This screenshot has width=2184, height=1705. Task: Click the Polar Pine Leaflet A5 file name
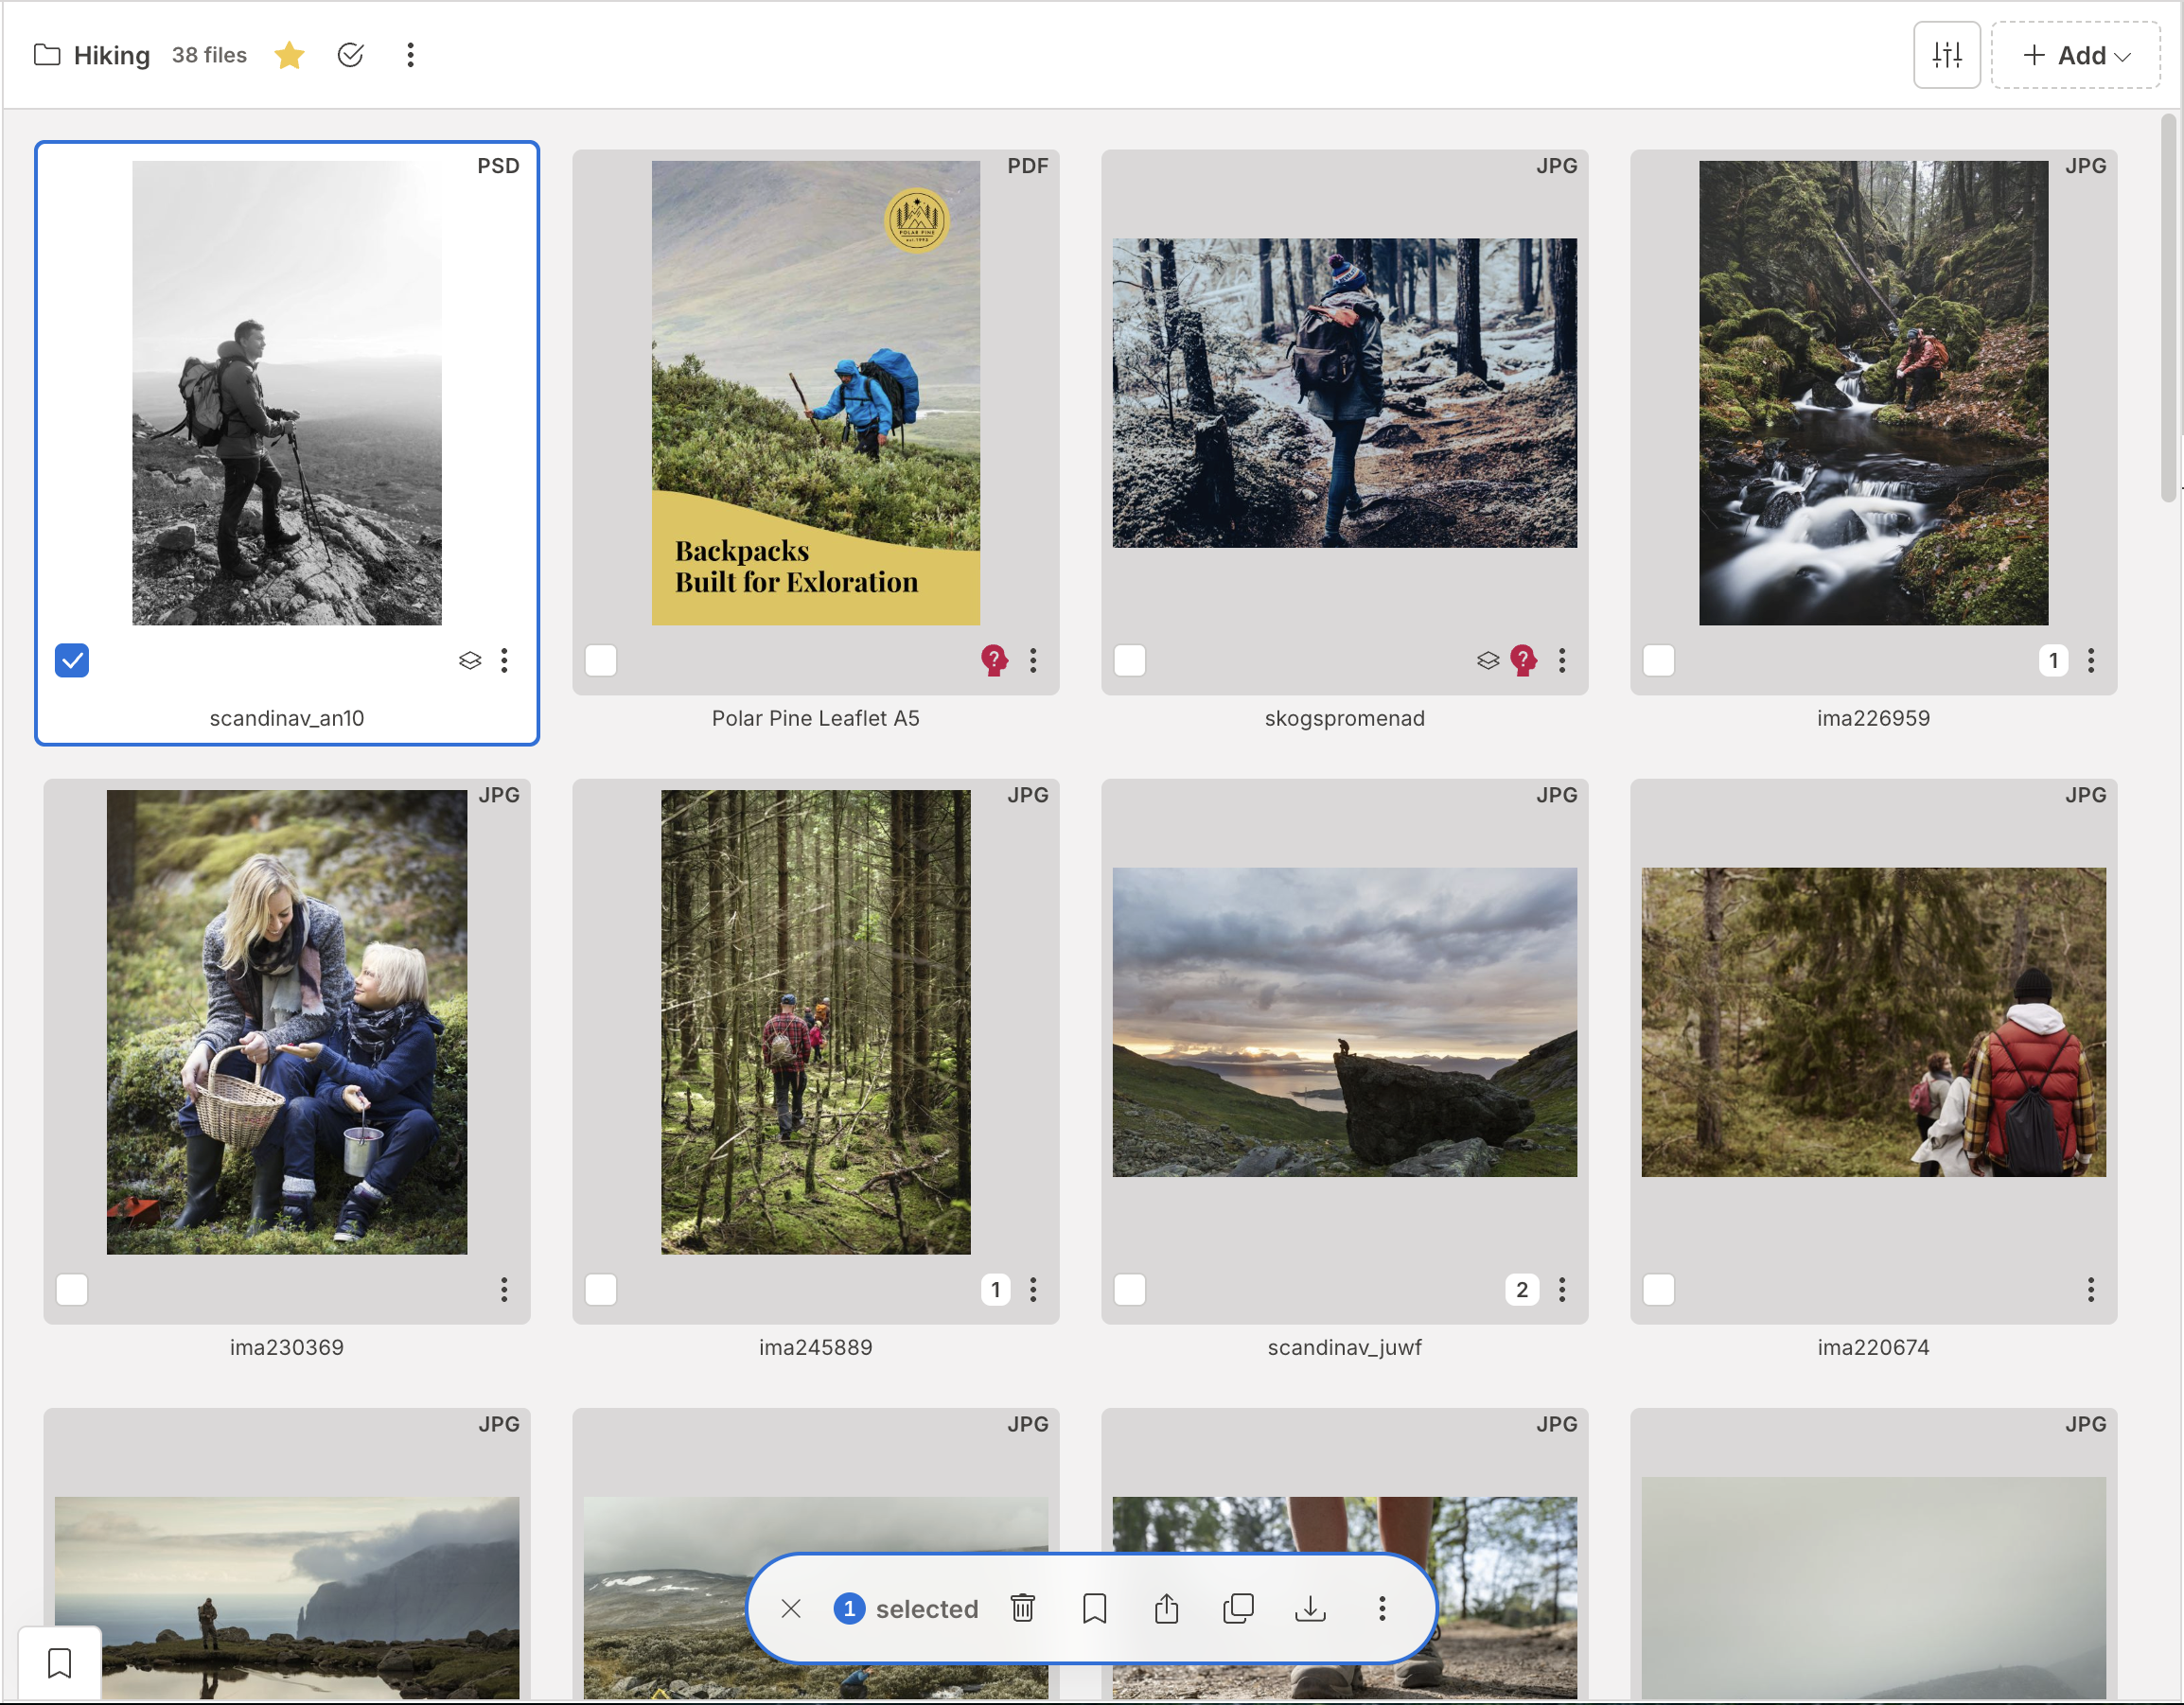tap(816, 718)
